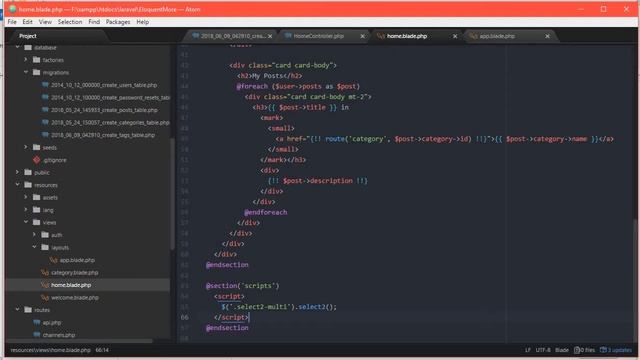
Task: Open 2018_06_09_042910_create_tags_table.php file
Action: [103, 135]
